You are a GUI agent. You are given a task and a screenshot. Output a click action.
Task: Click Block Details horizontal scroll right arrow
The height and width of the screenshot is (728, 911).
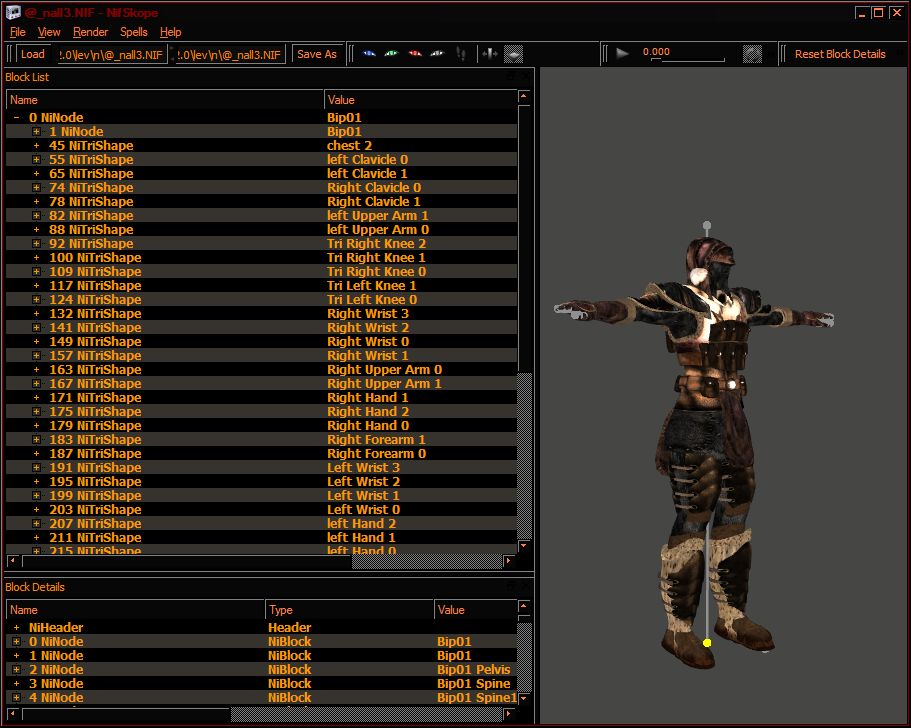point(508,712)
